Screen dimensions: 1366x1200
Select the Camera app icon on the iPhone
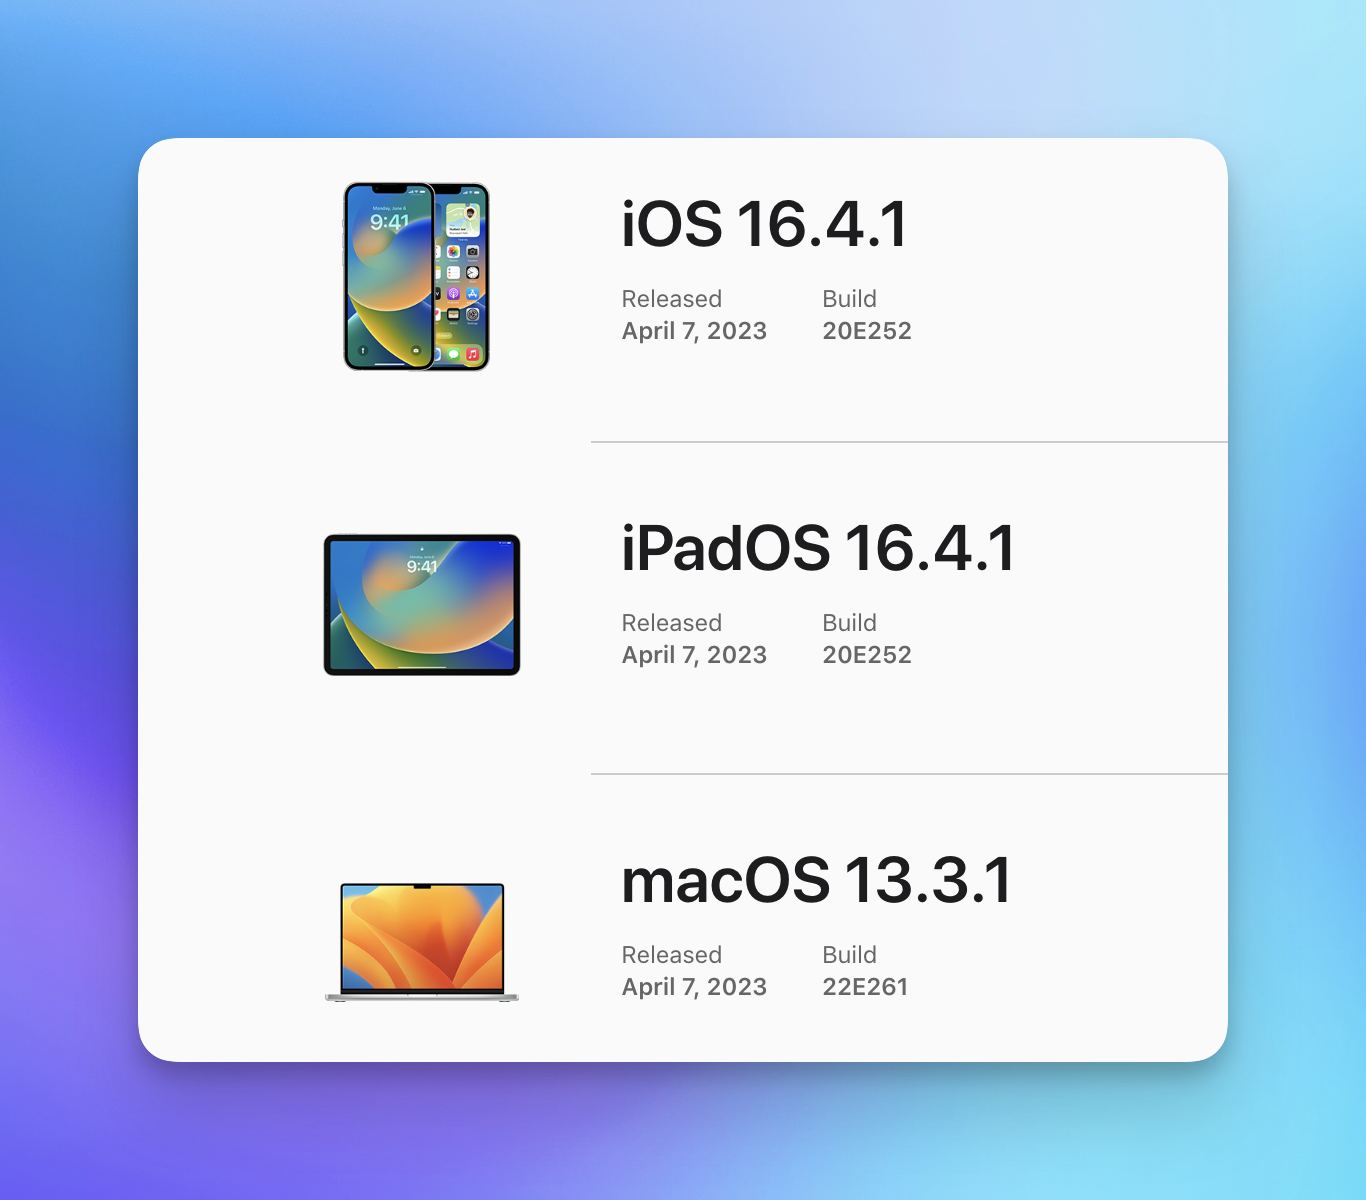[472, 252]
